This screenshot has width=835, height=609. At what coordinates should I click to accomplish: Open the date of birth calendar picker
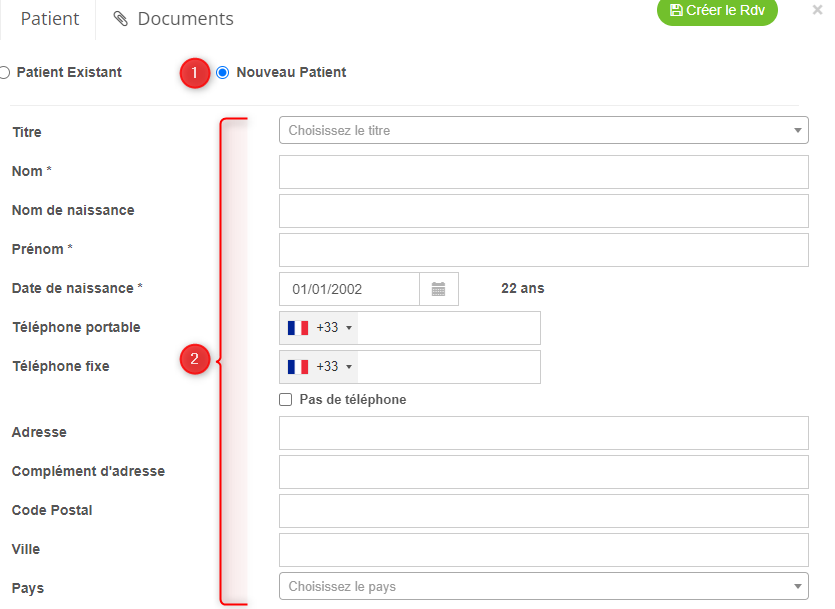coord(438,289)
